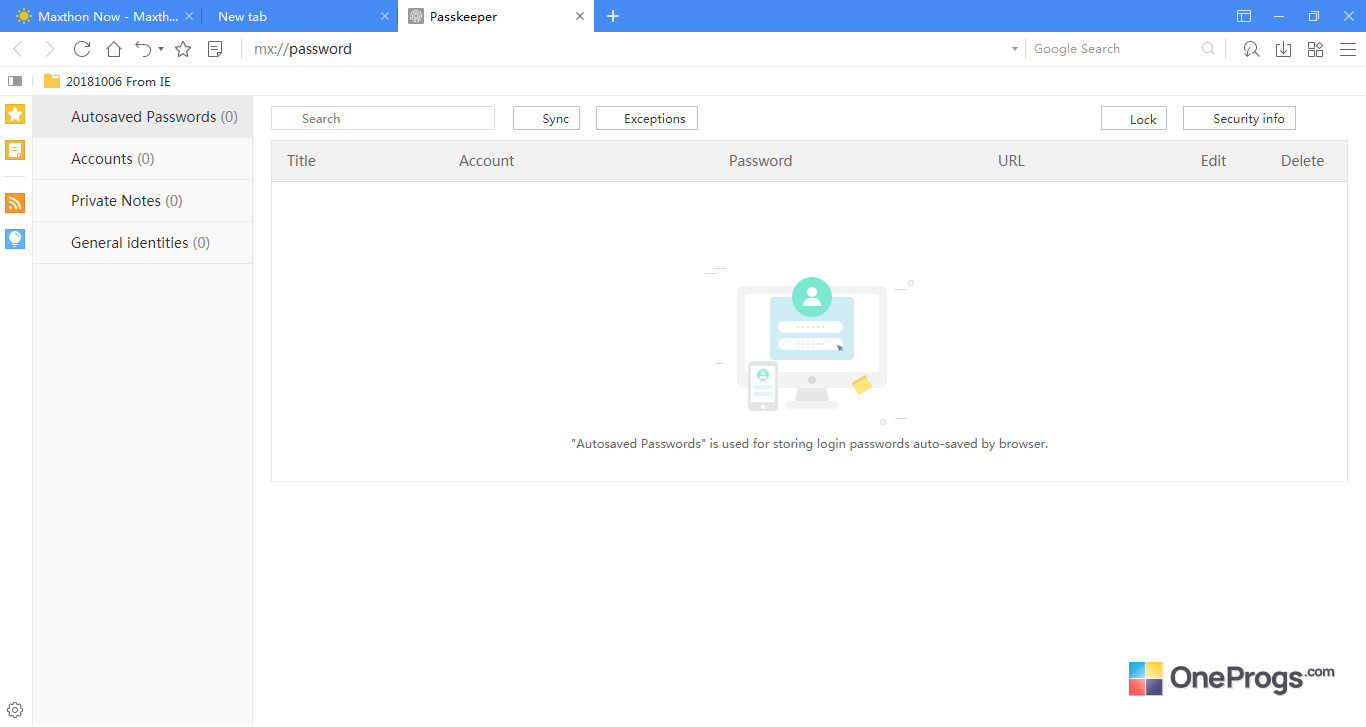The width and height of the screenshot is (1366, 727).
Task: Click the search magnifier icon
Action: click(x=1209, y=49)
